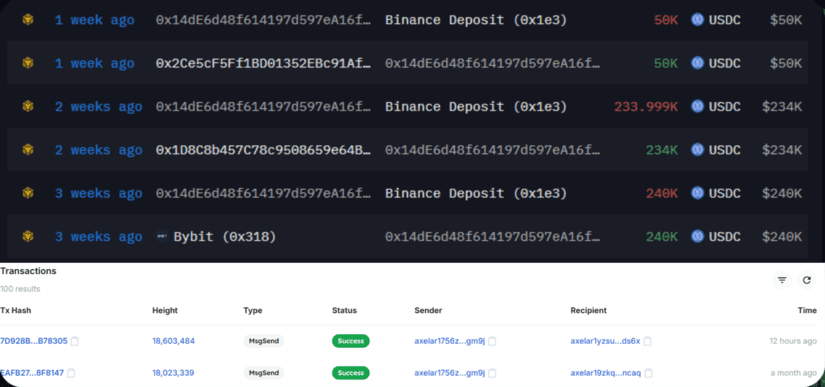Click the Time column header
825x387 pixels.
coord(807,311)
